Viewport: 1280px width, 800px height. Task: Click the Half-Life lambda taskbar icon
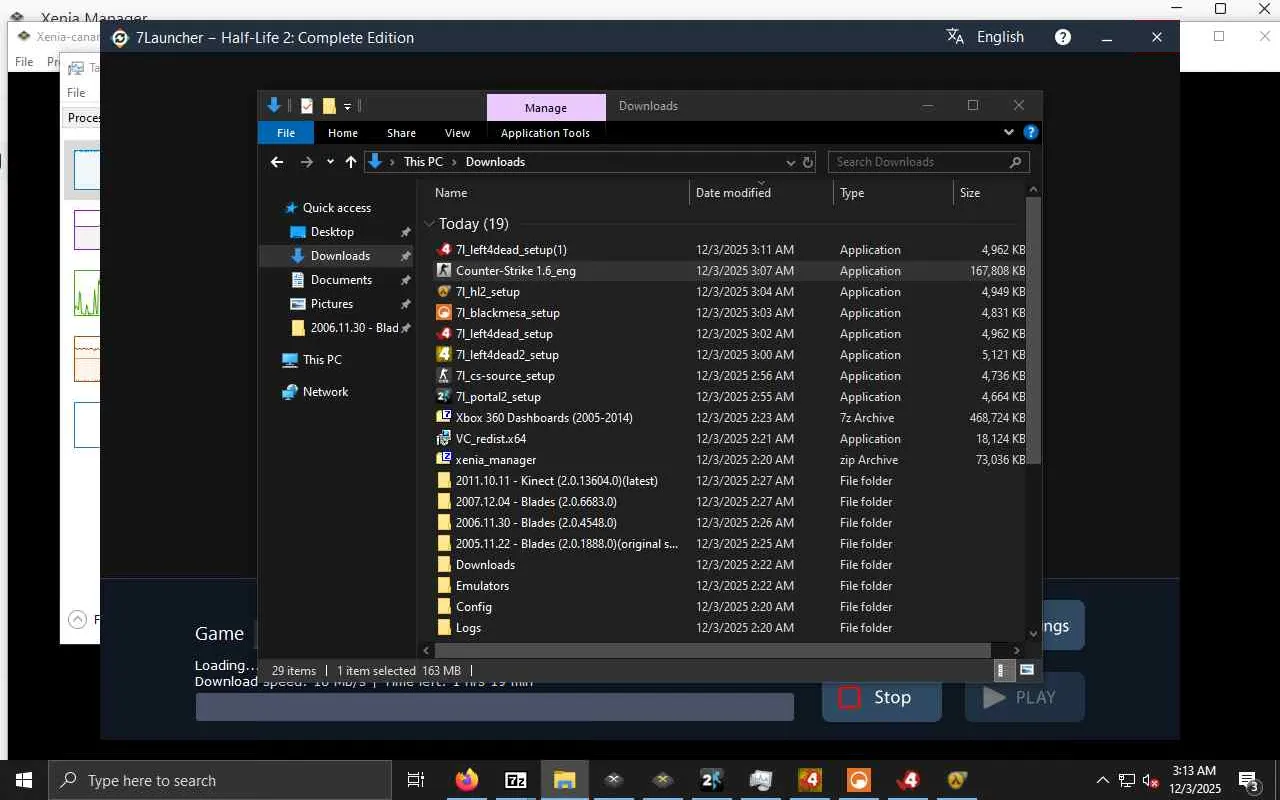point(957,780)
